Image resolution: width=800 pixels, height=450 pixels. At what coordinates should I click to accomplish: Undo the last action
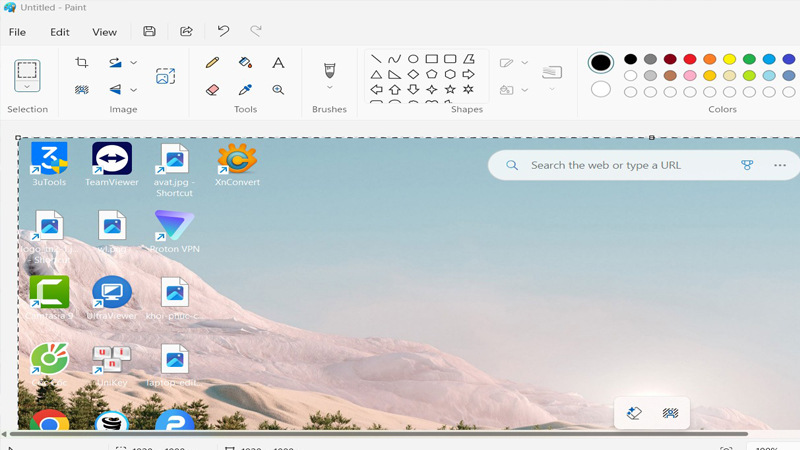(x=223, y=31)
